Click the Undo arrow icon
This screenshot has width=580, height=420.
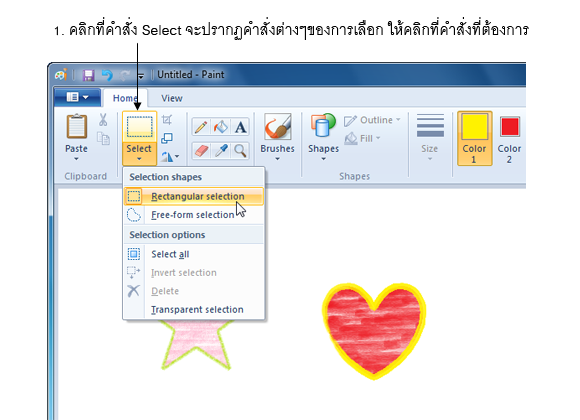107,75
